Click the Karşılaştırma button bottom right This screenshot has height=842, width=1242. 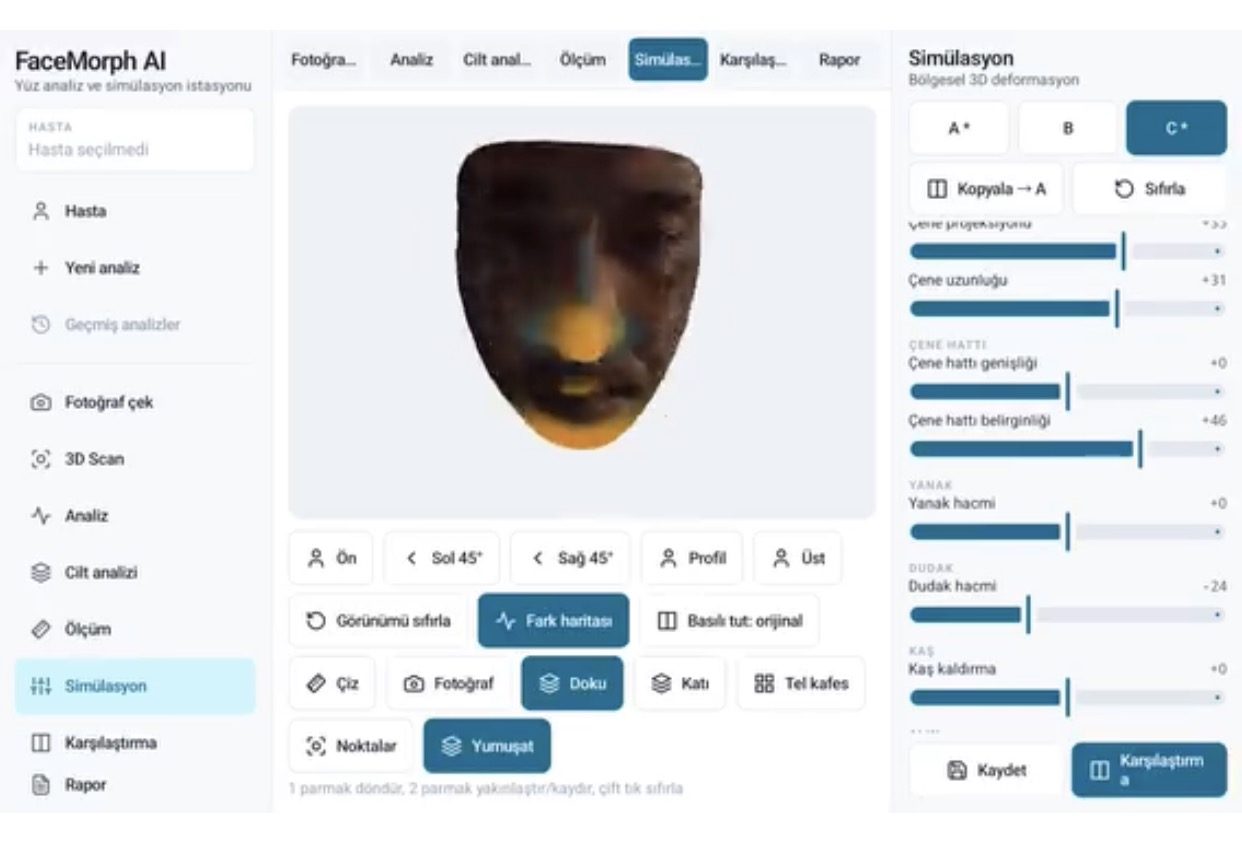click(x=1149, y=770)
